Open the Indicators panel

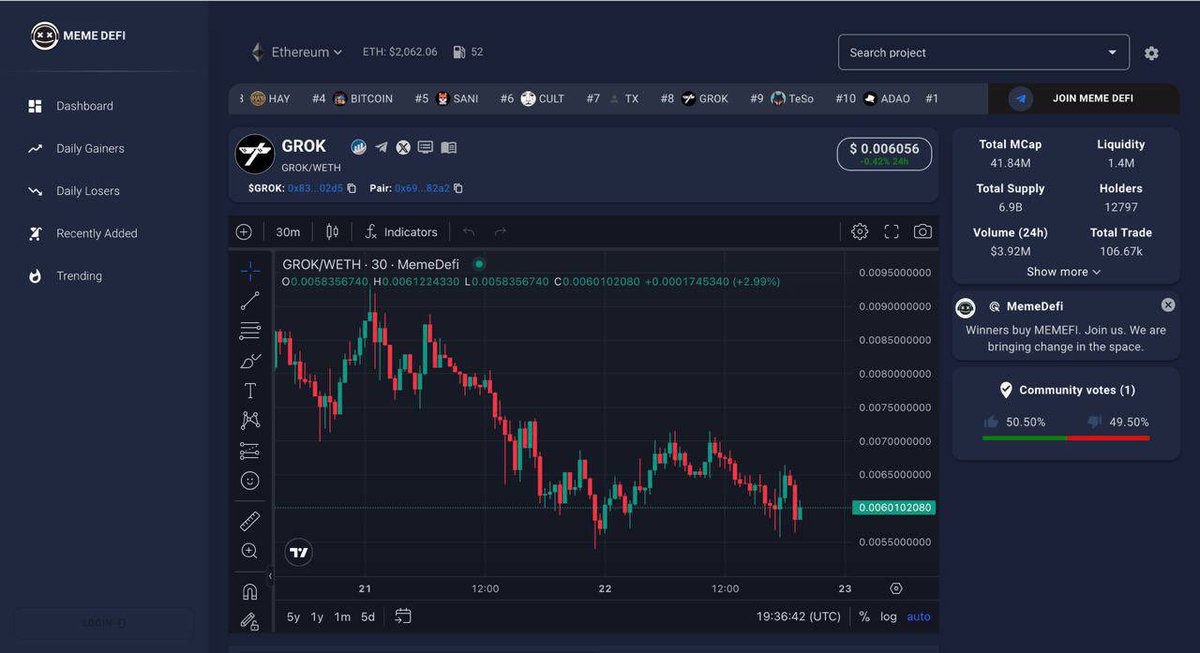[402, 231]
